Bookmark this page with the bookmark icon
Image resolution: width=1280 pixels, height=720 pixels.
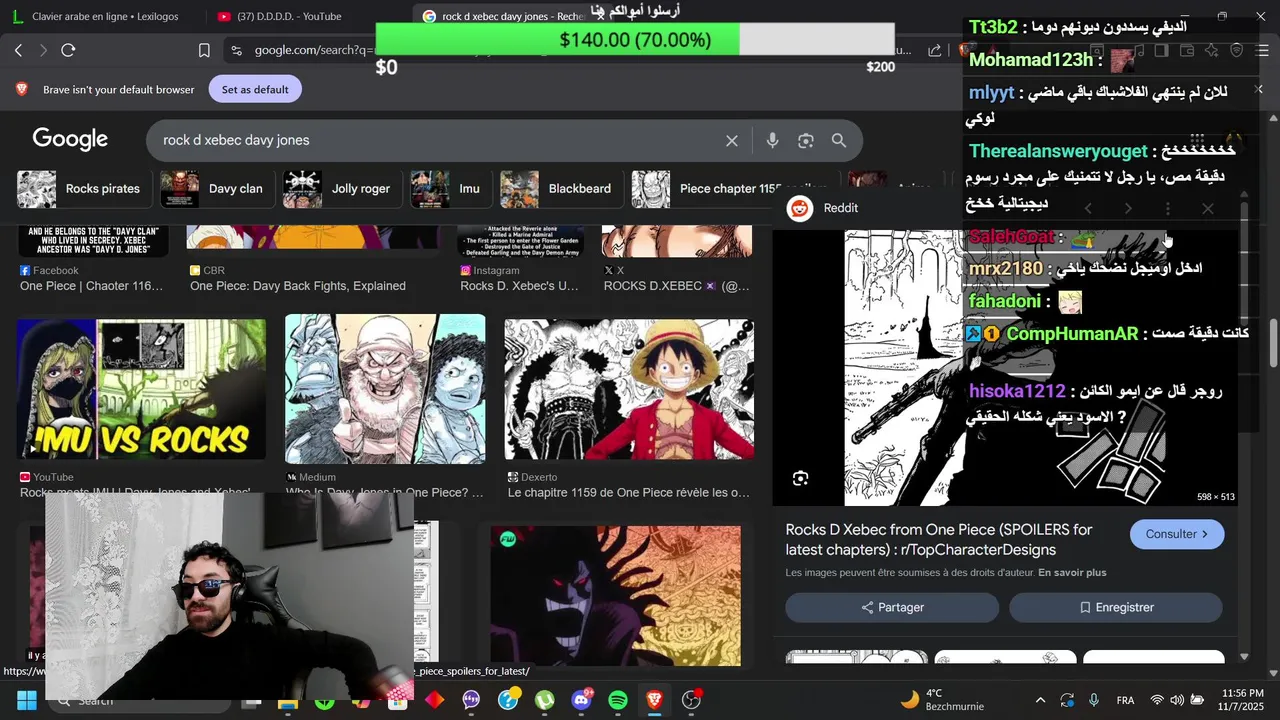[x=204, y=50]
